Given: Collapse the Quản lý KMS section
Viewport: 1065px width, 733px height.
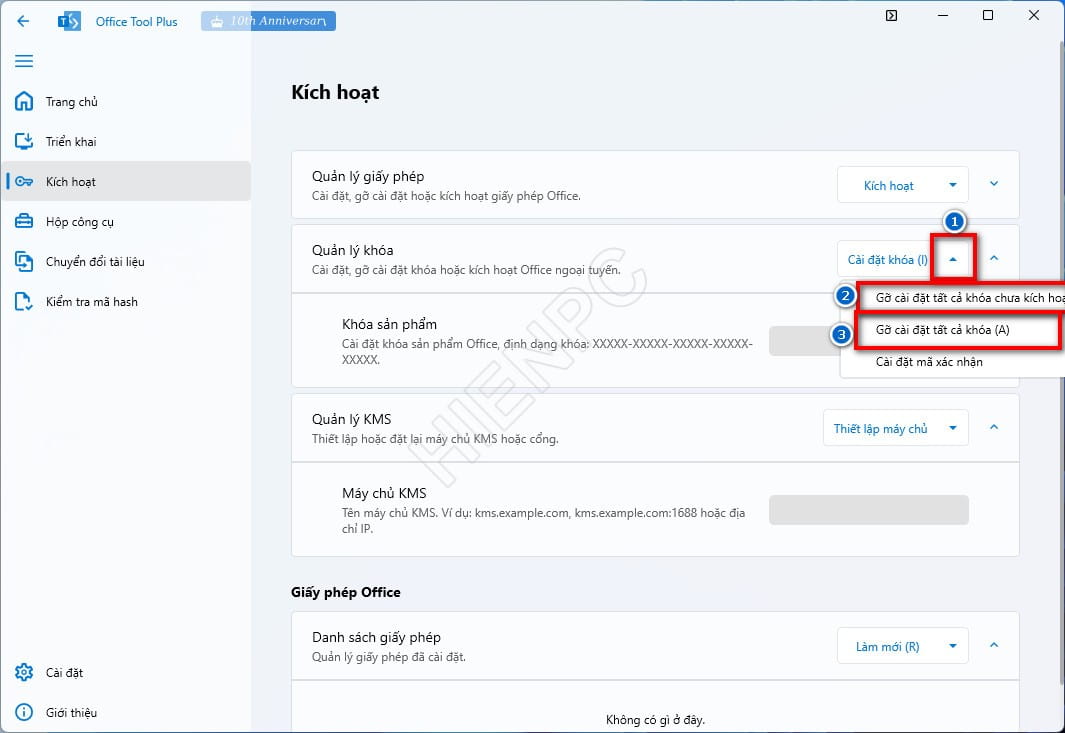Looking at the screenshot, I should tap(994, 427).
